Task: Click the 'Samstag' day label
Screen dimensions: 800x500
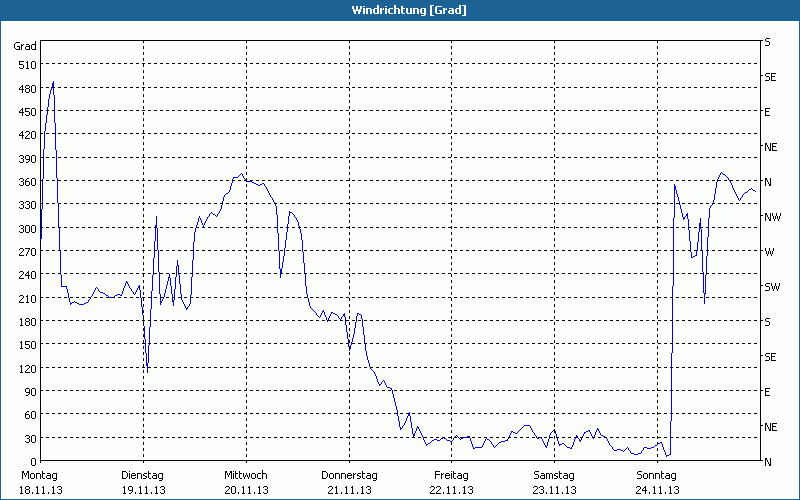Action: (x=554, y=476)
